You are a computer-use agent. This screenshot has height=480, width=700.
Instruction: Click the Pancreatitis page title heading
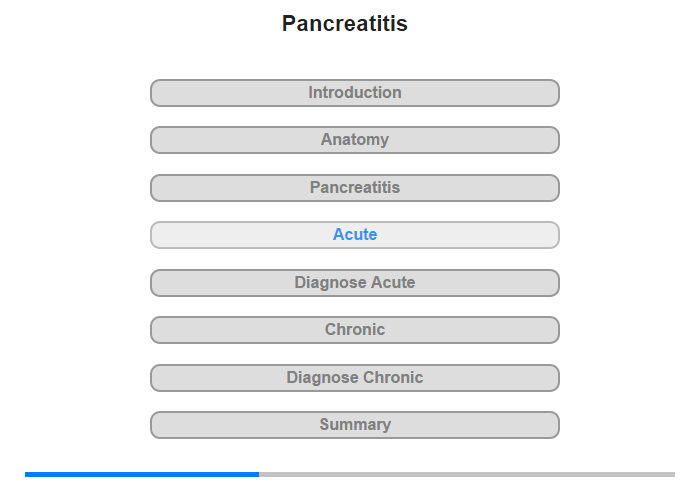pyautogui.click(x=345, y=24)
